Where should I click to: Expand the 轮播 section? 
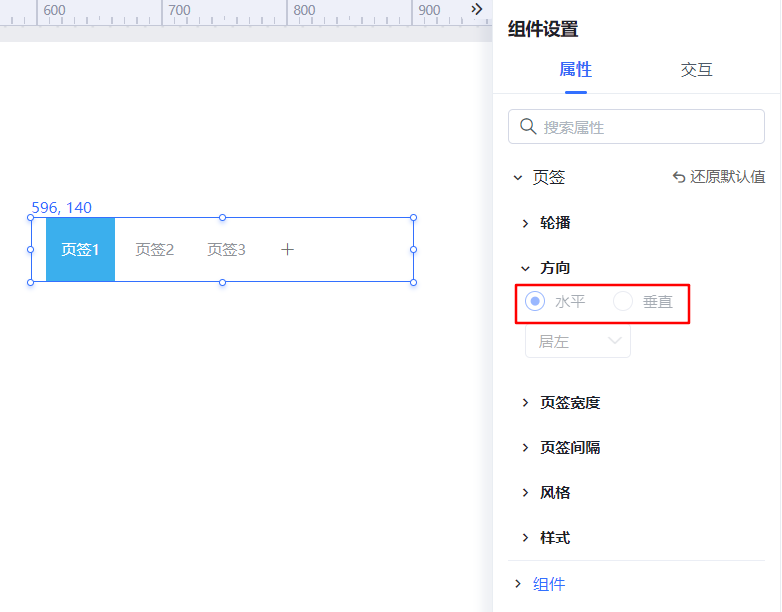coord(525,223)
